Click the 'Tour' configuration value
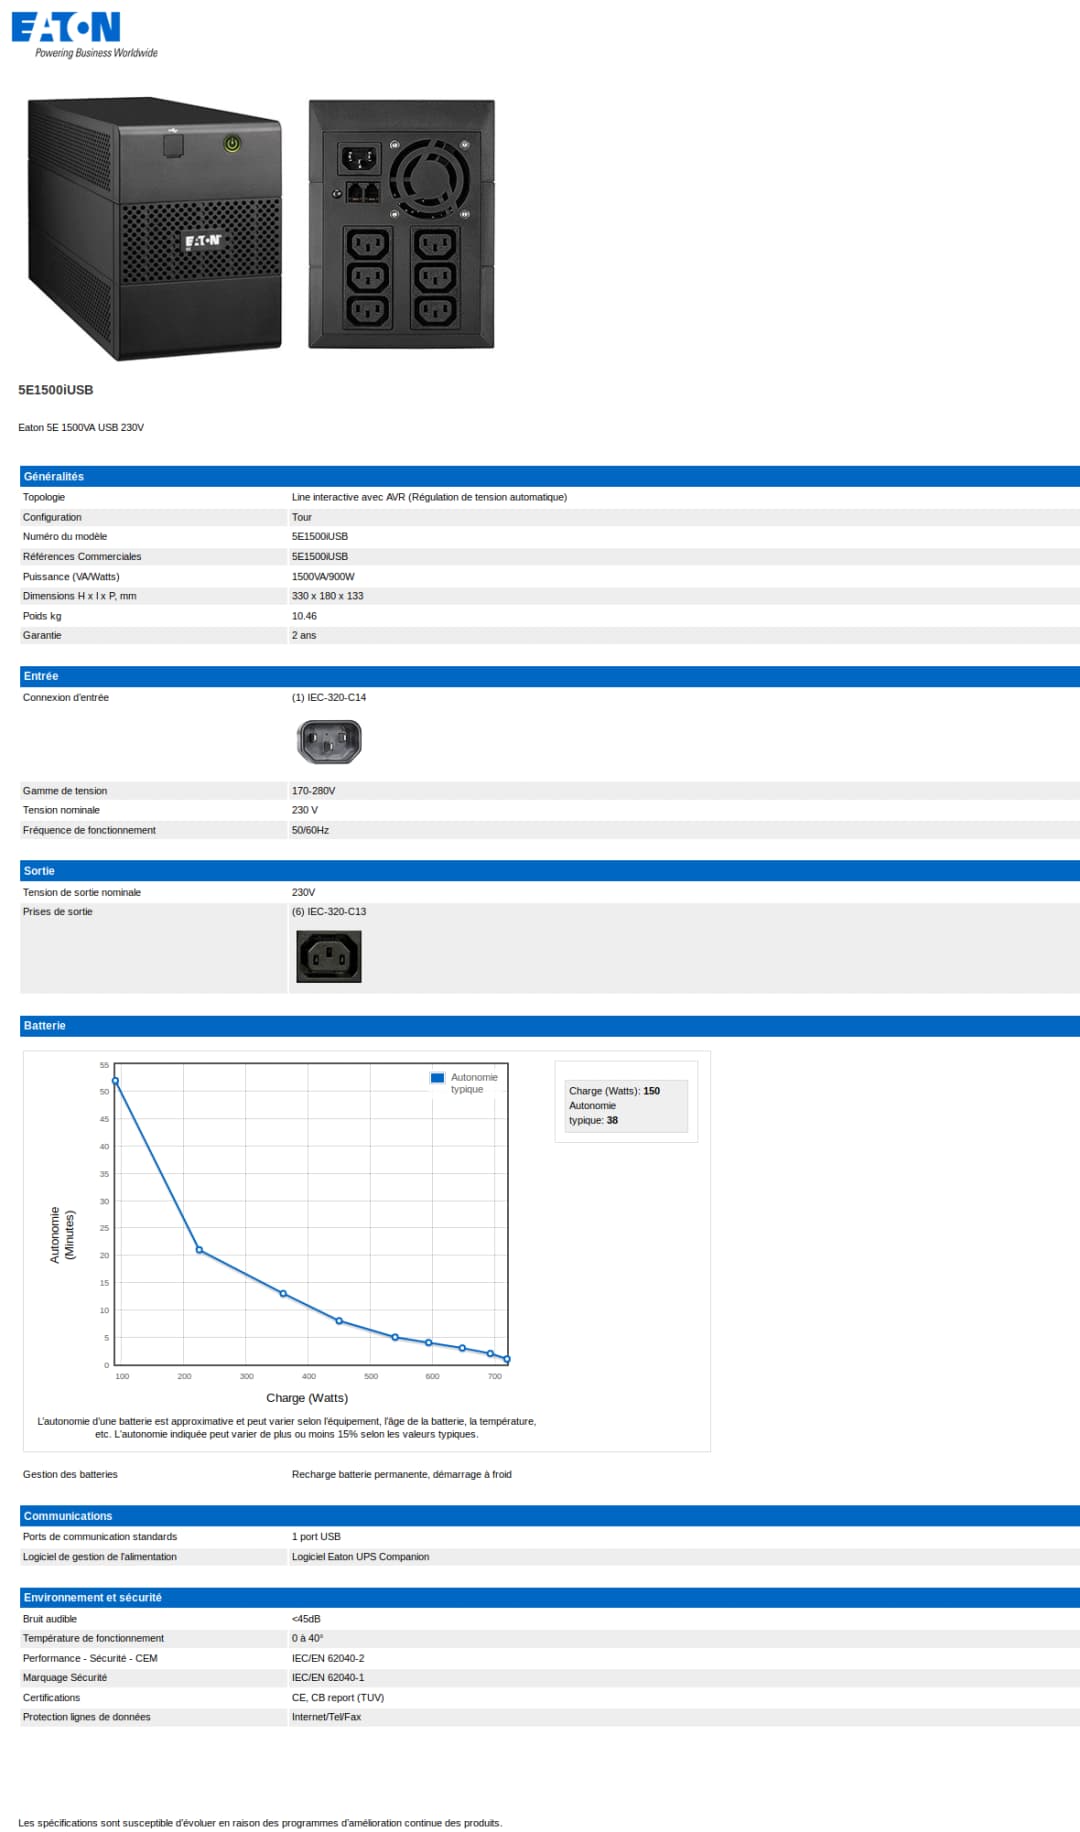1080x1832 pixels. click(x=302, y=517)
